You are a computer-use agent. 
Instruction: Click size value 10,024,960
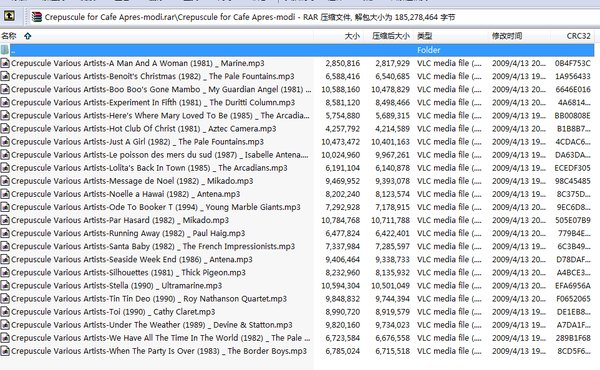(x=341, y=155)
